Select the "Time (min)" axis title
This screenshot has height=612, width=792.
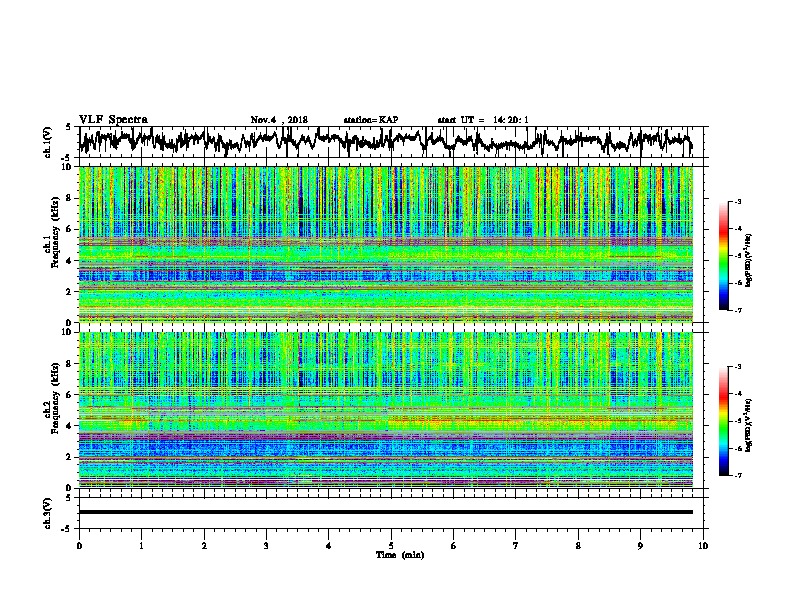(400, 555)
